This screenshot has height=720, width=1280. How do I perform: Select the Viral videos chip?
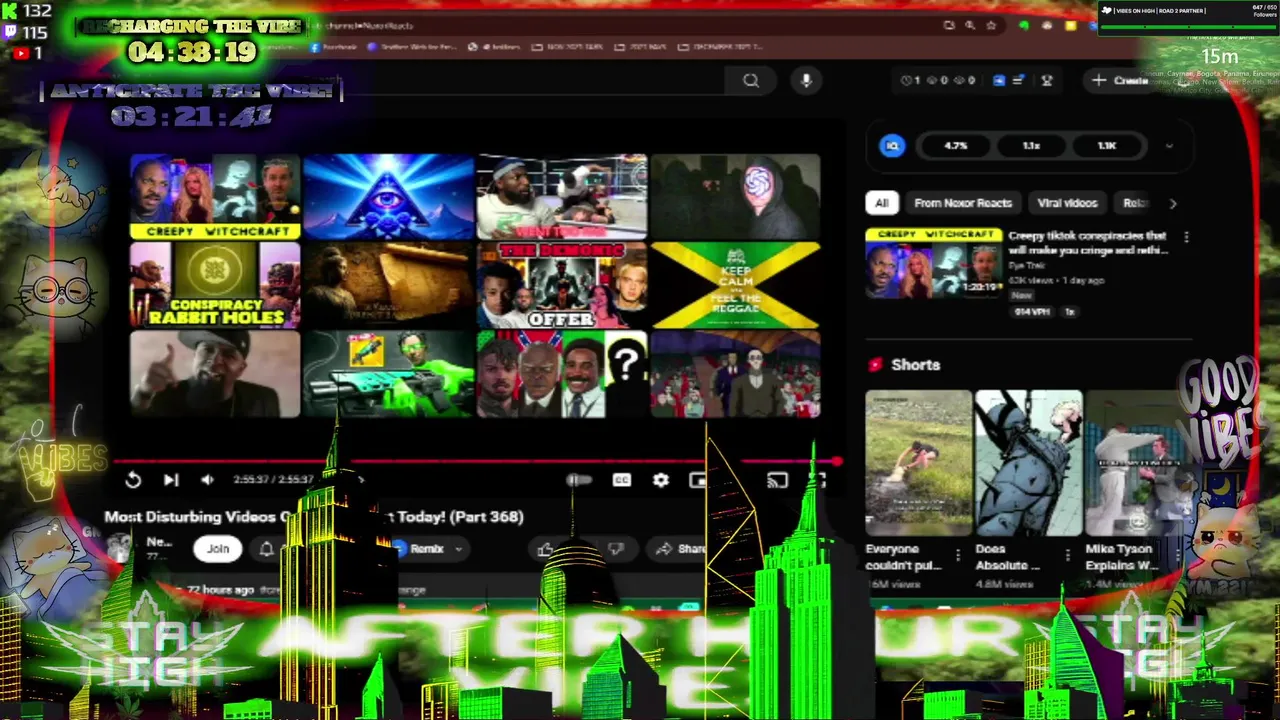click(1067, 203)
